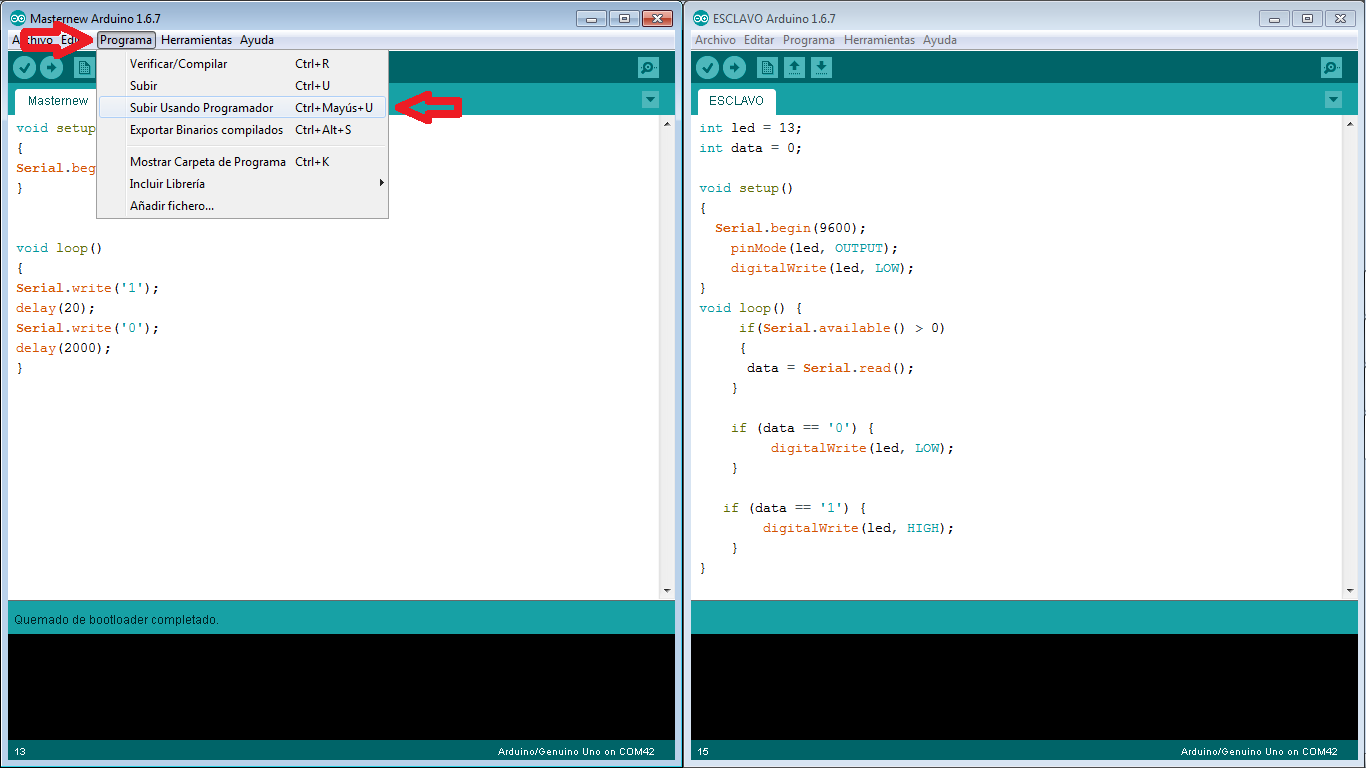
Task: Click Verify checkmark in ESCLAVO window
Action: click(x=707, y=68)
